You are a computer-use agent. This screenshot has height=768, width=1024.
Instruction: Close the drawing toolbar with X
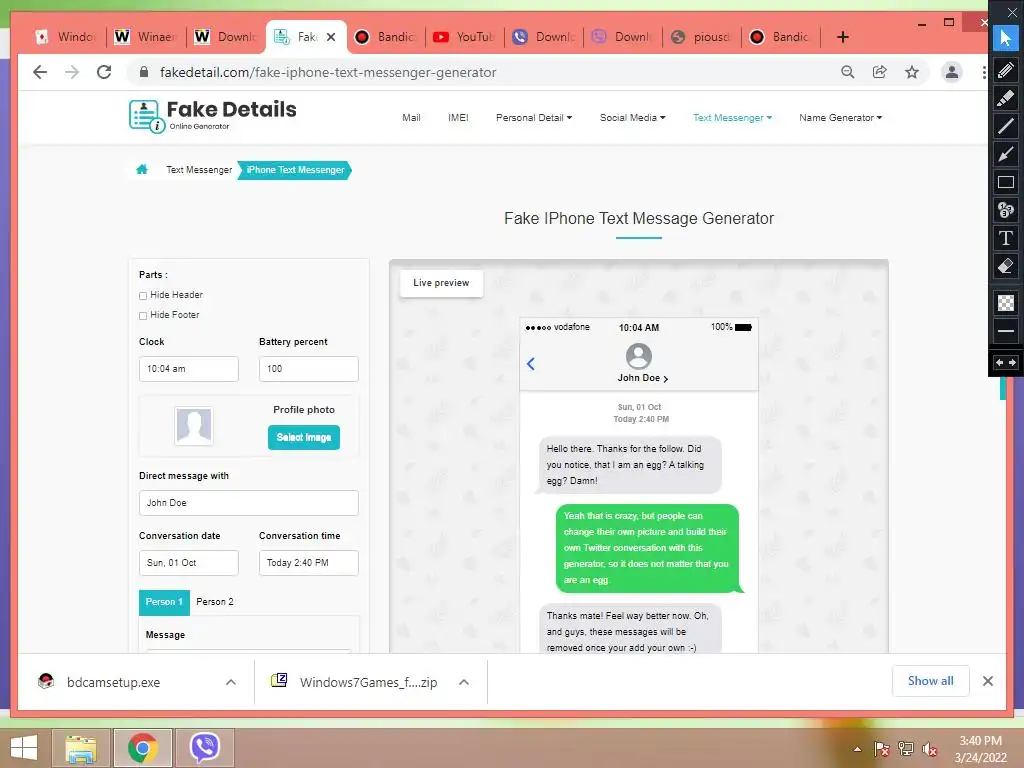pyautogui.click(x=1012, y=12)
